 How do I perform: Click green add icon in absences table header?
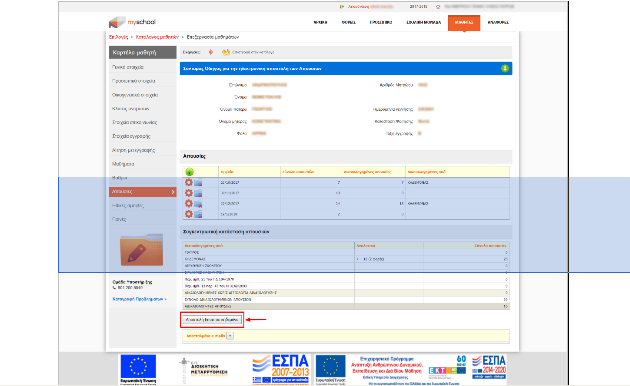click(189, 172)
